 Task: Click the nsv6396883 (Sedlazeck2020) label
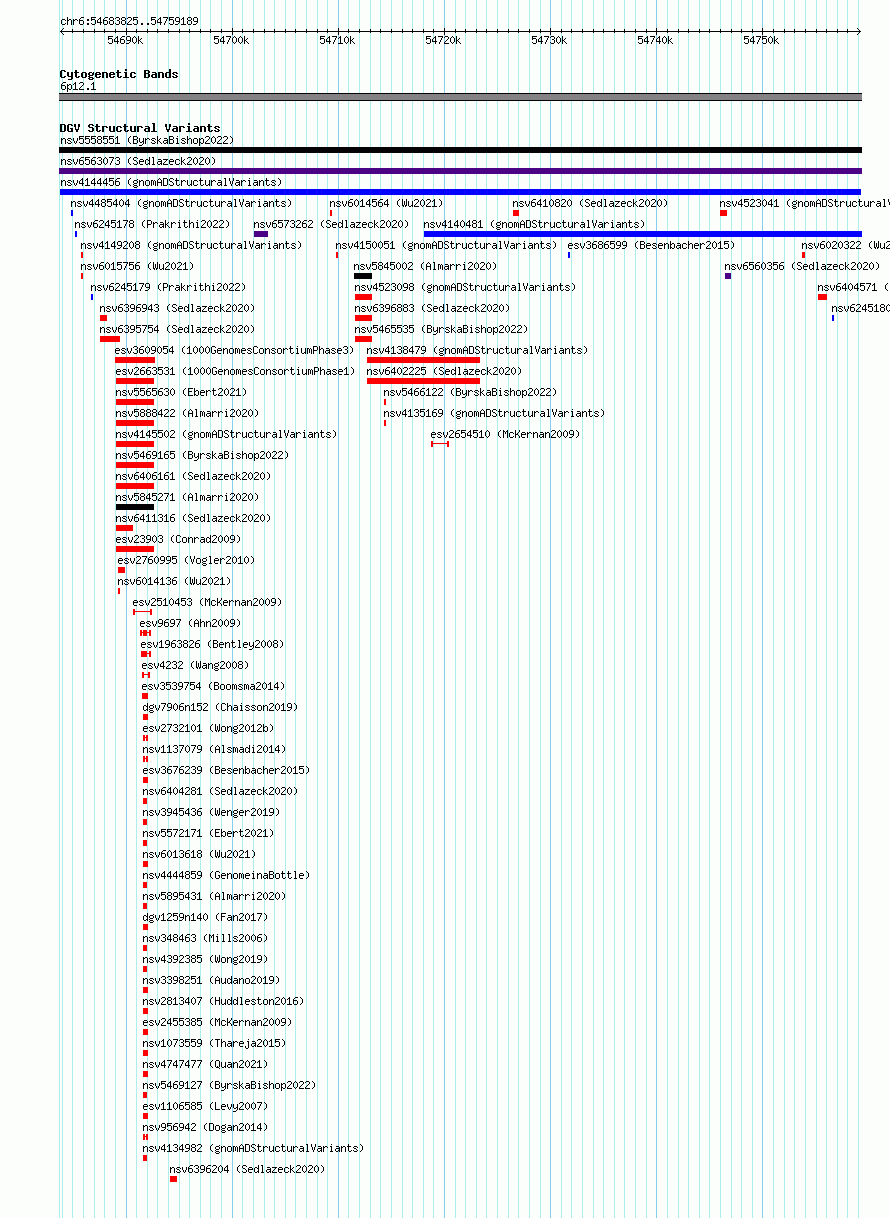432,308
